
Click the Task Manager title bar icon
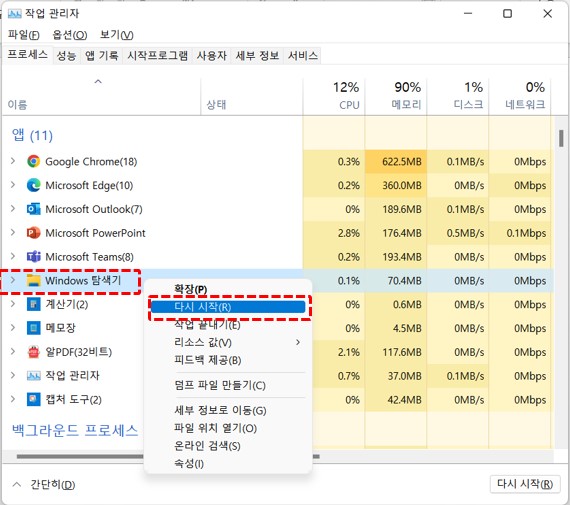[x=15, y=14]
